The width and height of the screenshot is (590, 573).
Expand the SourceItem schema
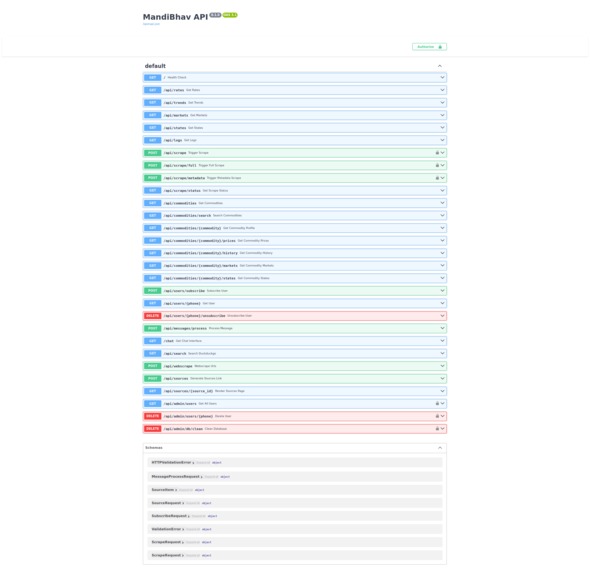(x=164, y=490)
